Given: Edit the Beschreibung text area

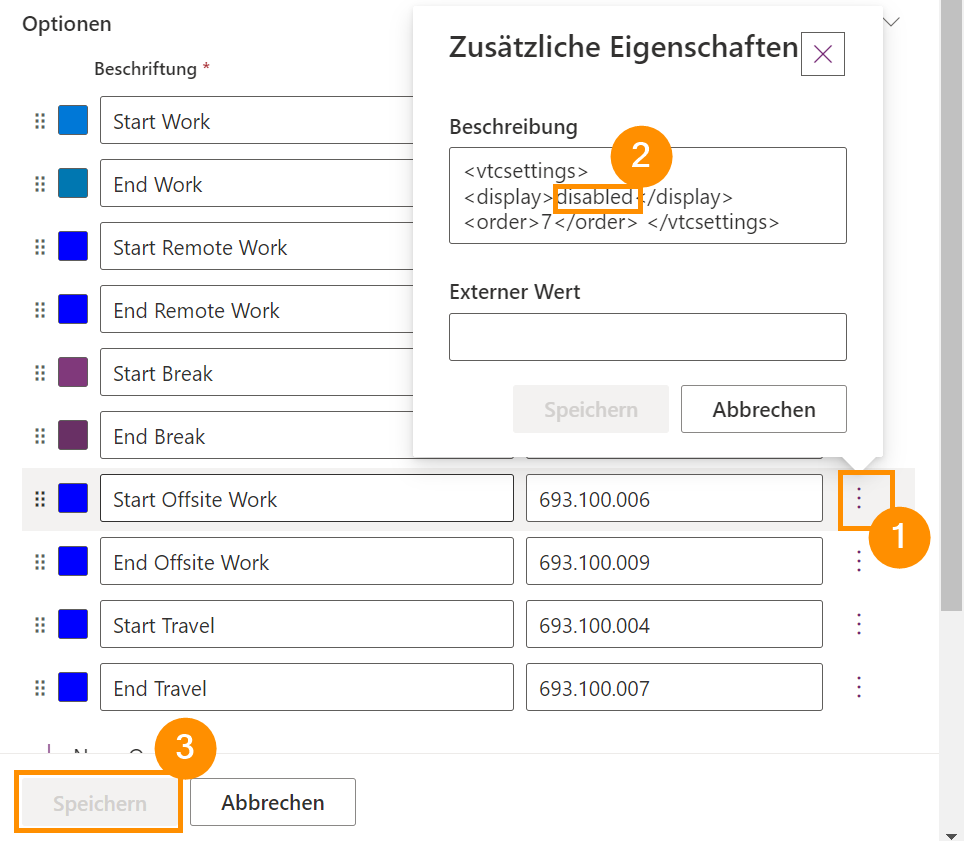Looking at the screenshot, I should coord(647,195).
